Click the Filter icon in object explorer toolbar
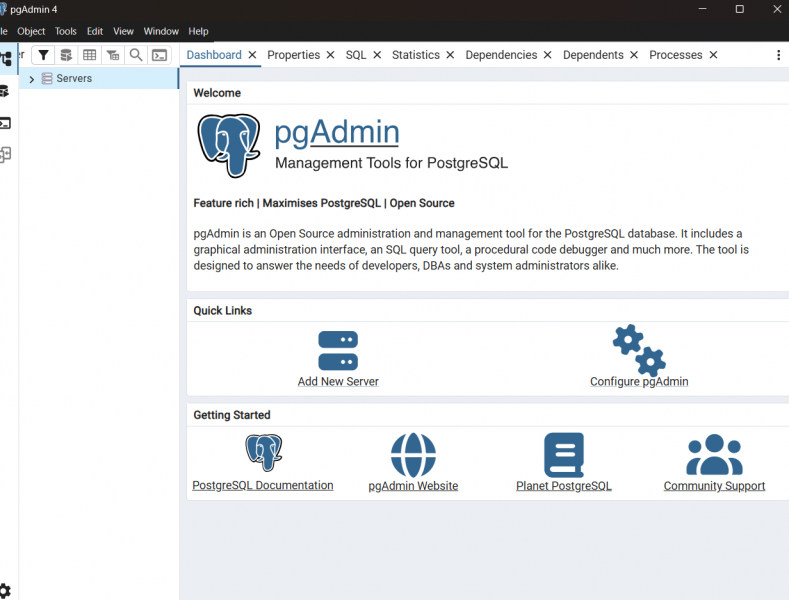Screen dimensions: 789x600 point(43,55)
